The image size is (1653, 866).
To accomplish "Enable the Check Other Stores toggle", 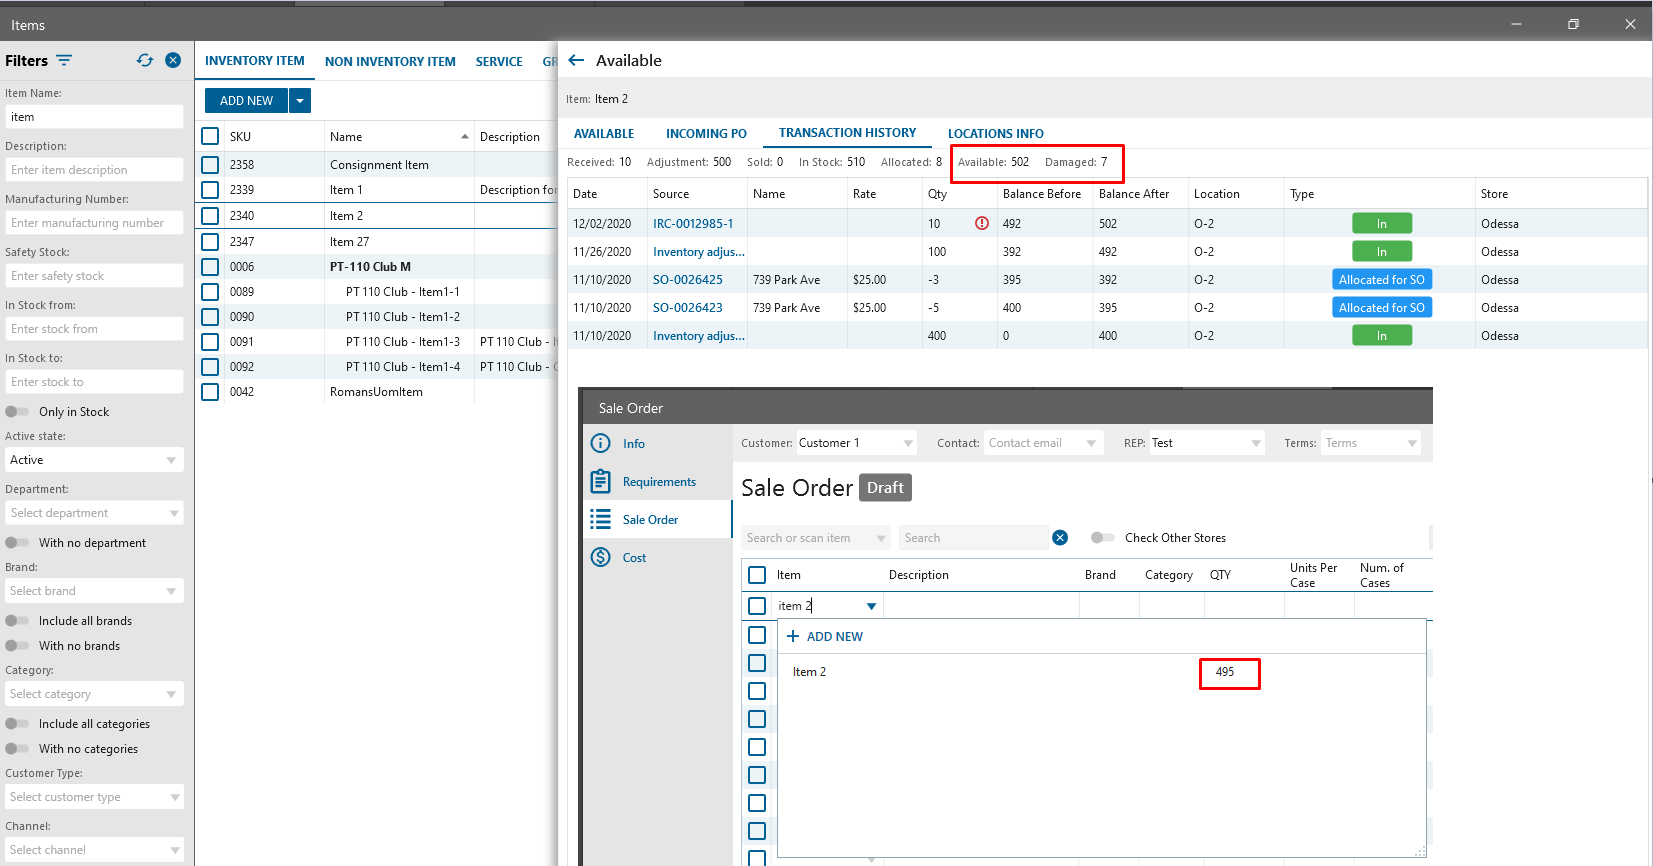I will 1102,538.
